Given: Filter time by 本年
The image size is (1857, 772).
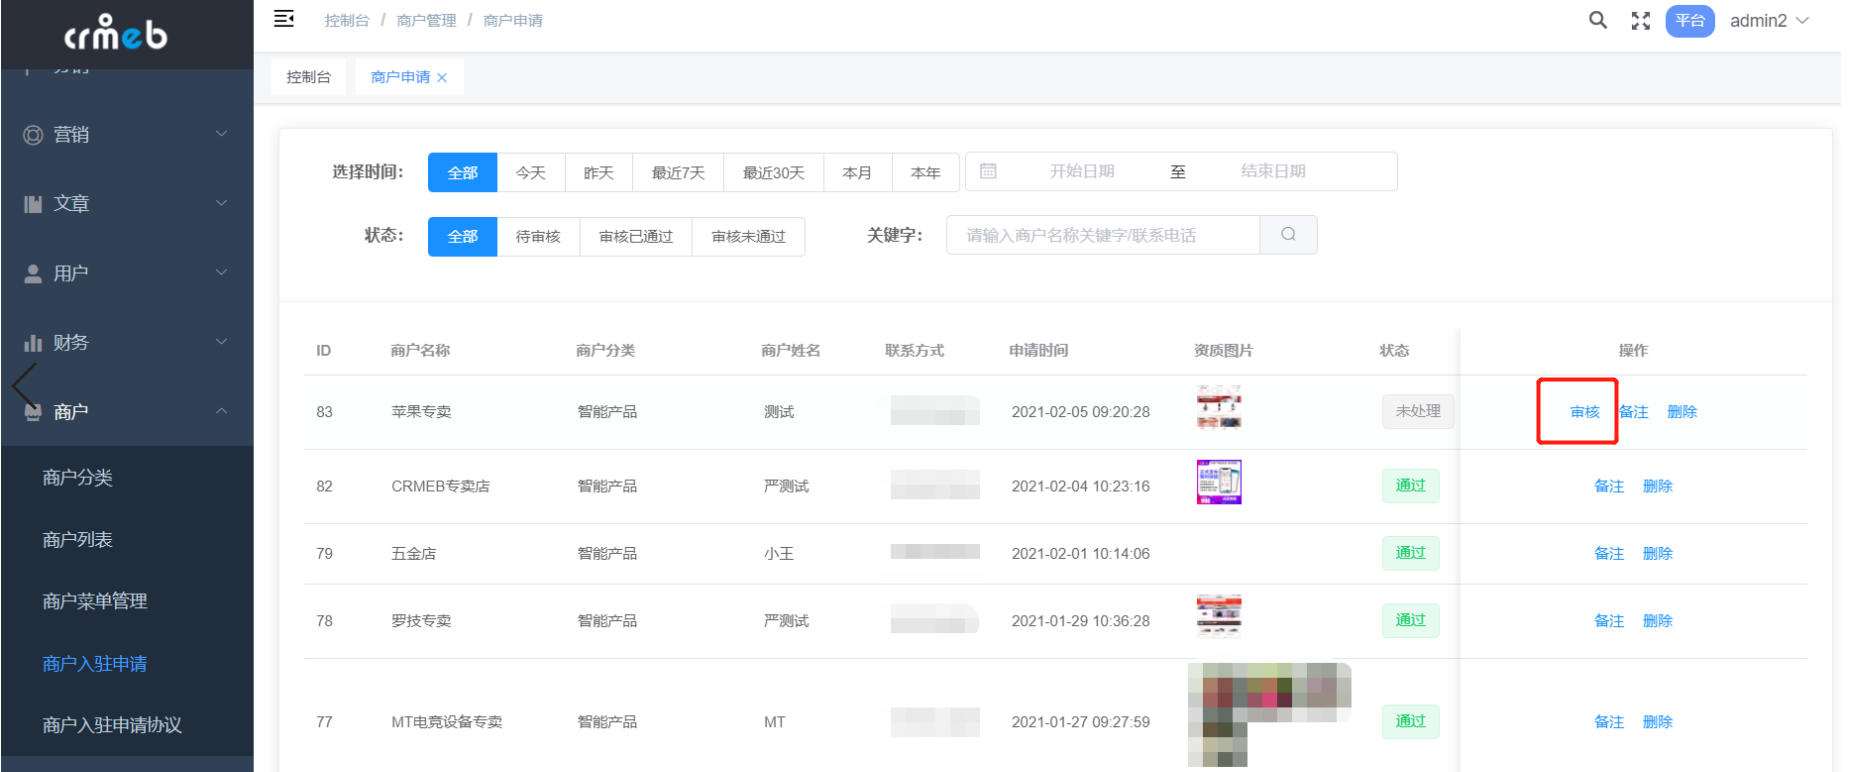Looking at the screenshot, I should coord(926,172).
